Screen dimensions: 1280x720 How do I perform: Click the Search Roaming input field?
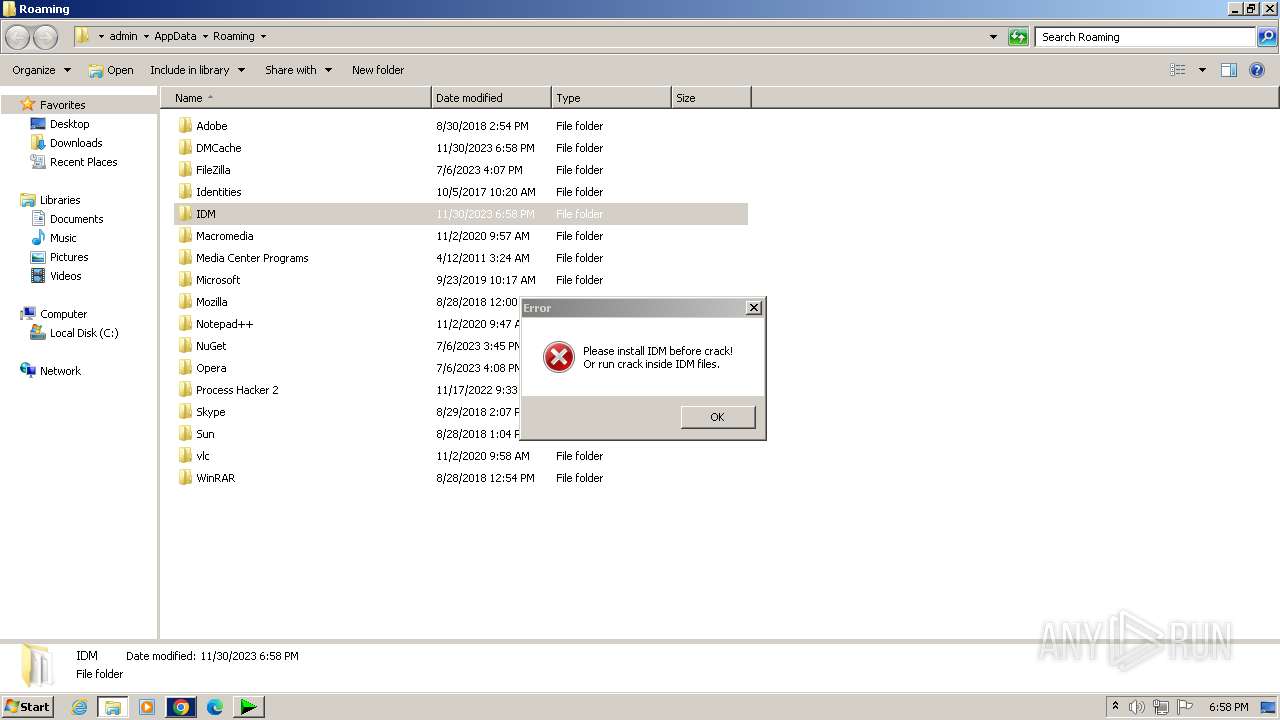1145,37
